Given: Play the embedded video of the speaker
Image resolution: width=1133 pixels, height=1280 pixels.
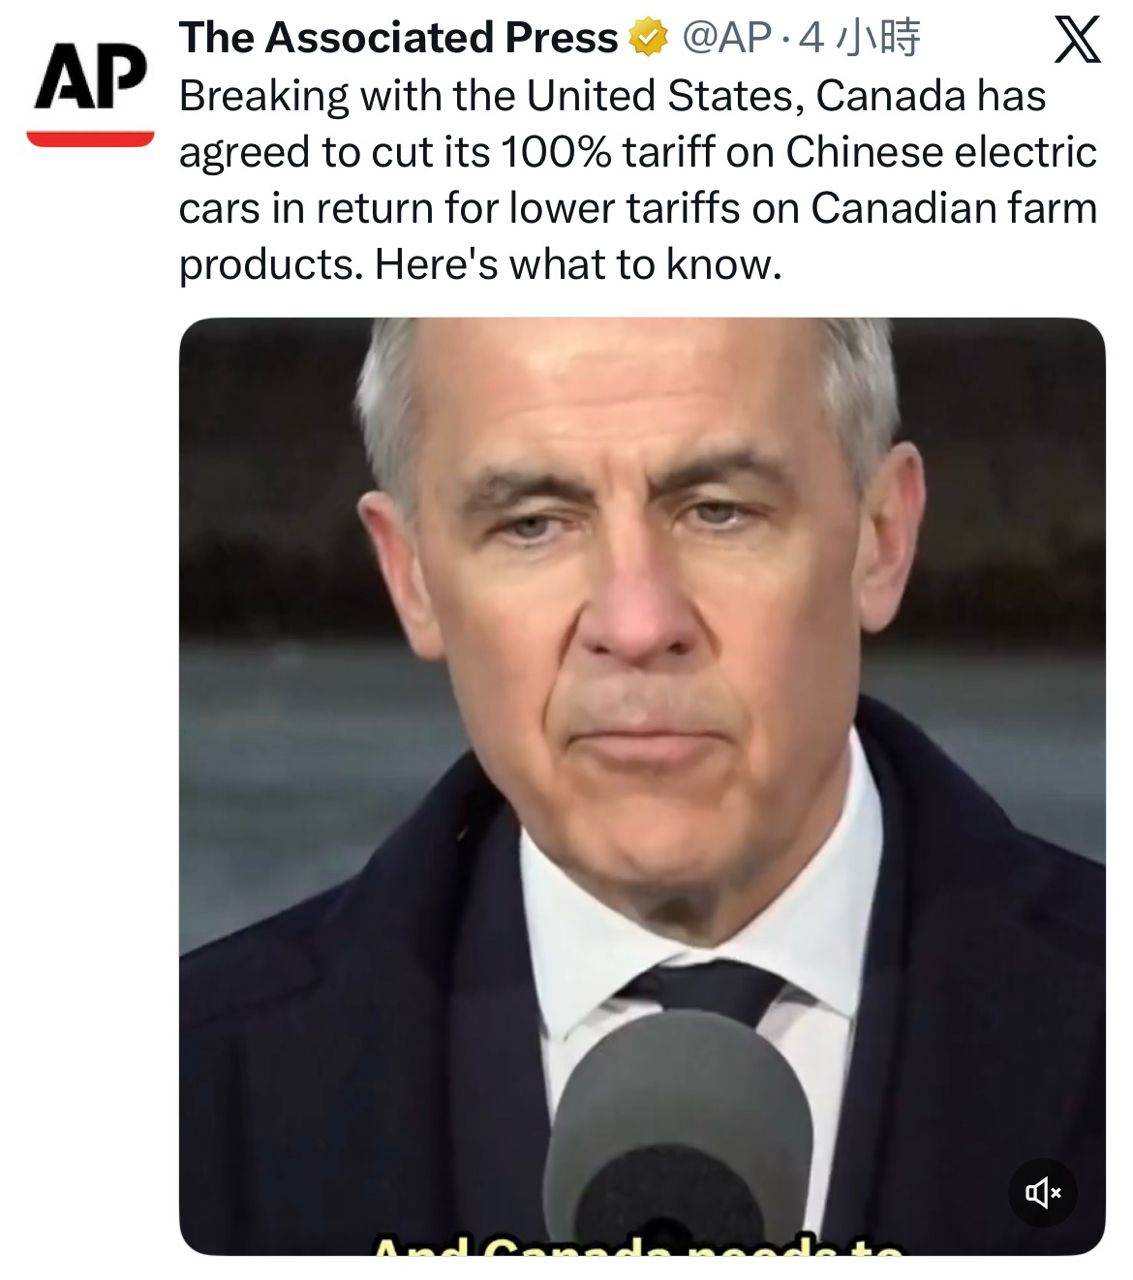Looking at the screenshot, I should 642,786.
